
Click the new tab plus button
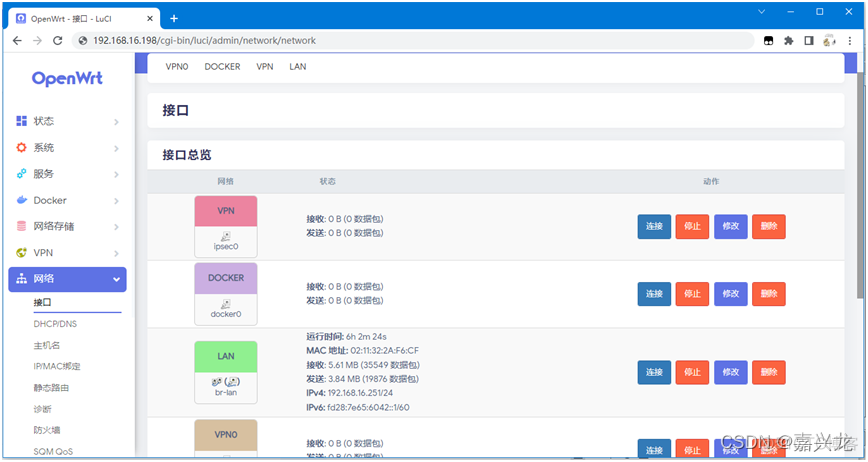[x=174, y=18]
